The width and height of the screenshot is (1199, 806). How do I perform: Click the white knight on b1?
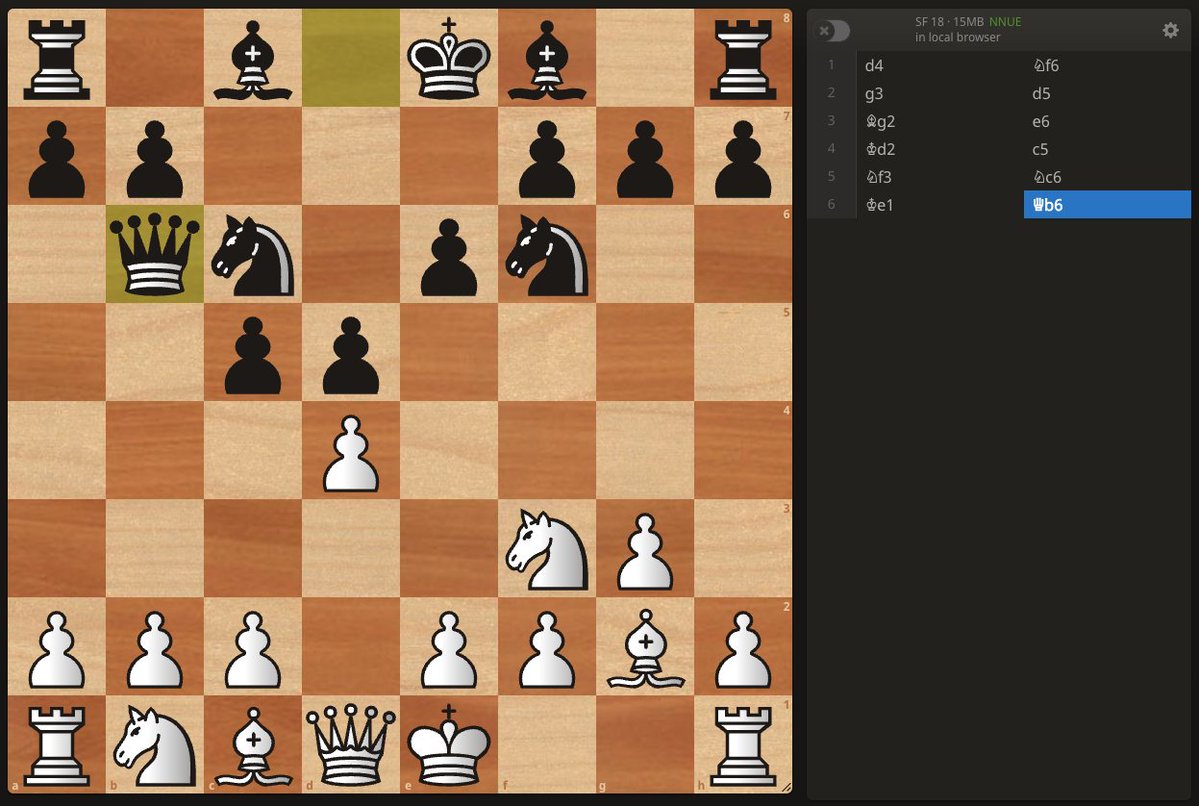(154, 744)
